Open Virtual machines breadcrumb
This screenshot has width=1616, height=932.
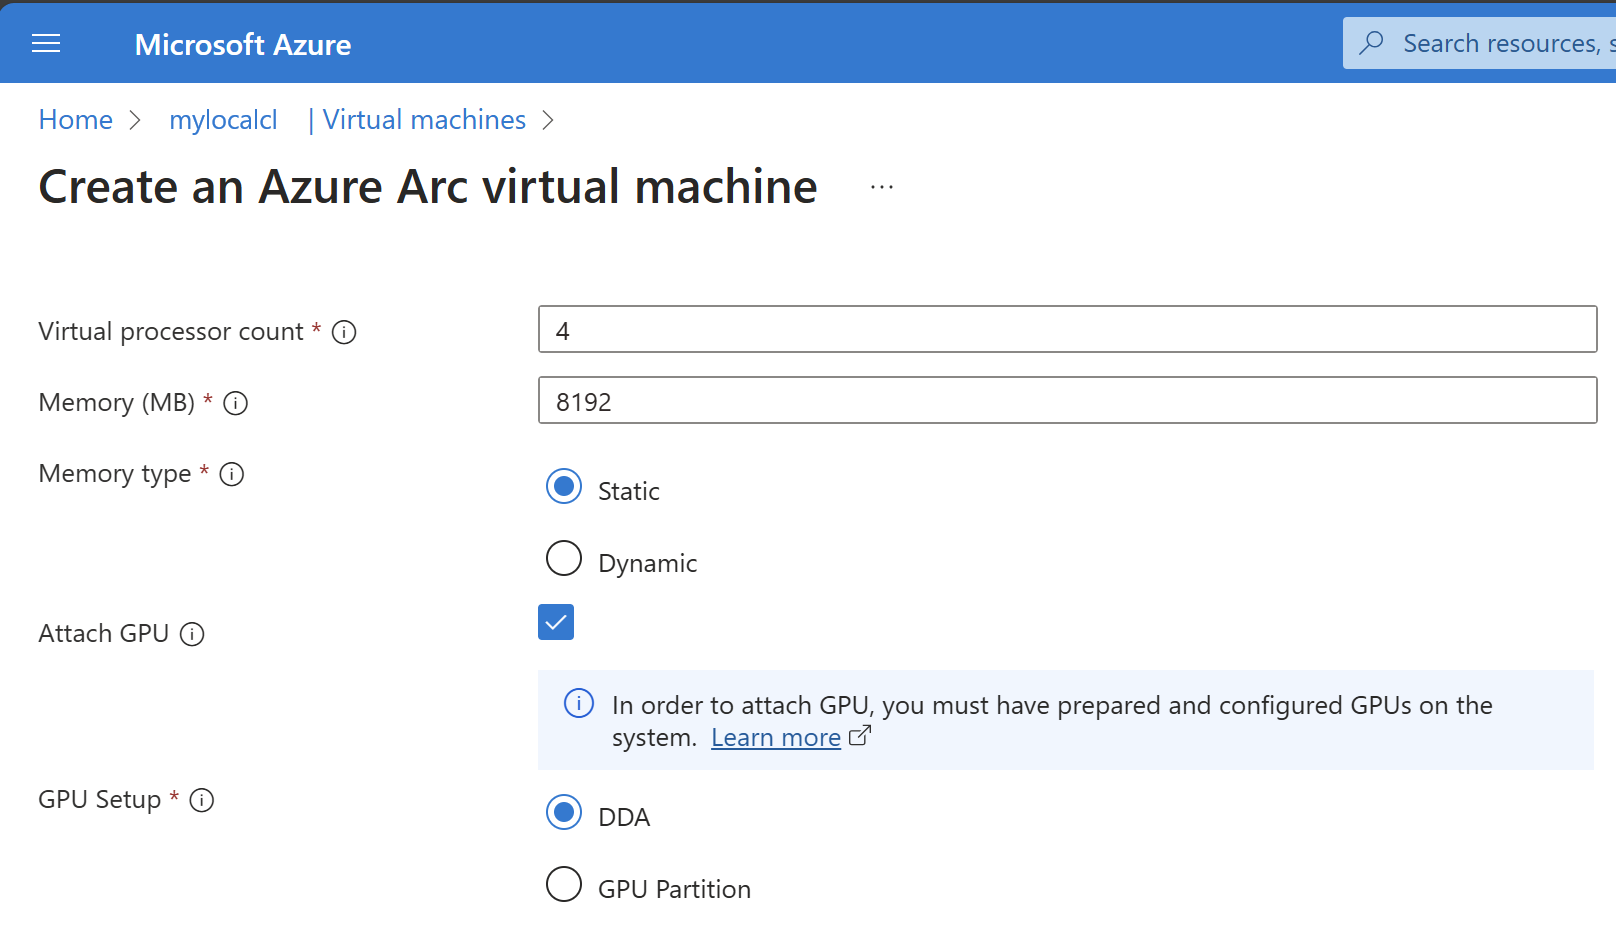tap(424, 120)
